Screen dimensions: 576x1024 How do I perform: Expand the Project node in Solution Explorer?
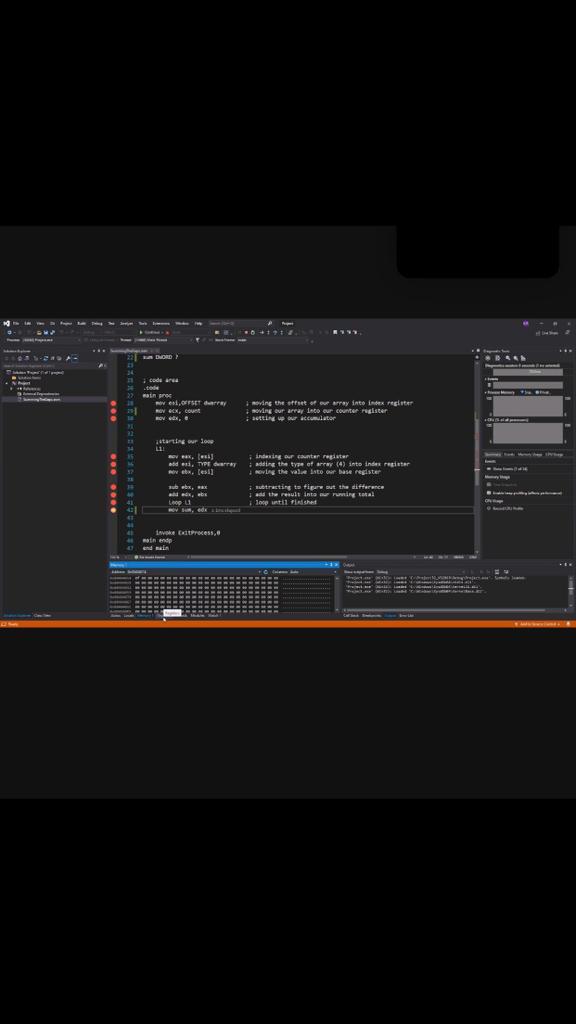click(x=7, y=383)
